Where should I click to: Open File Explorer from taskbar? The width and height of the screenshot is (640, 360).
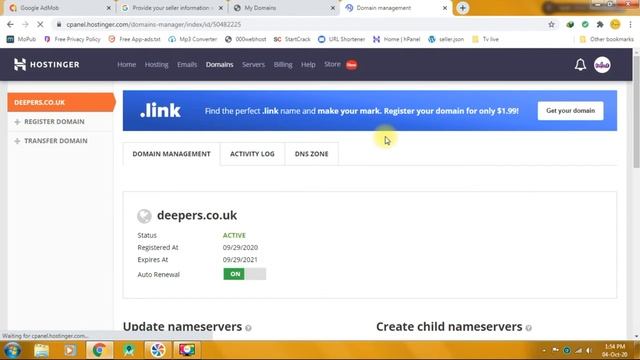41,350
